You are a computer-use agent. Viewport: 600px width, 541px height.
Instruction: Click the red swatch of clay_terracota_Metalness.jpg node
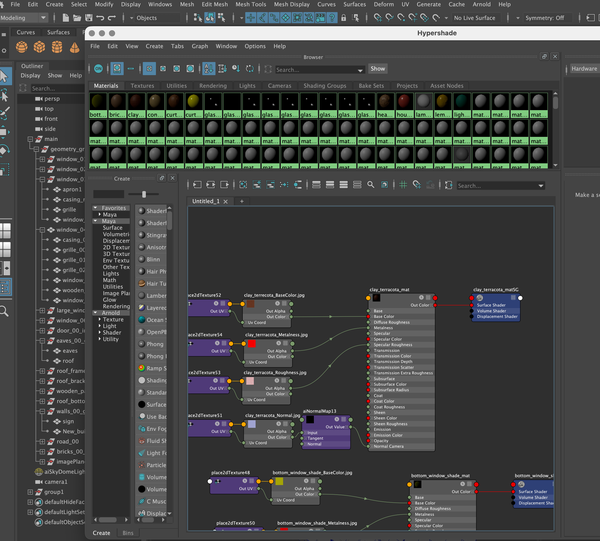pos(251,344)
